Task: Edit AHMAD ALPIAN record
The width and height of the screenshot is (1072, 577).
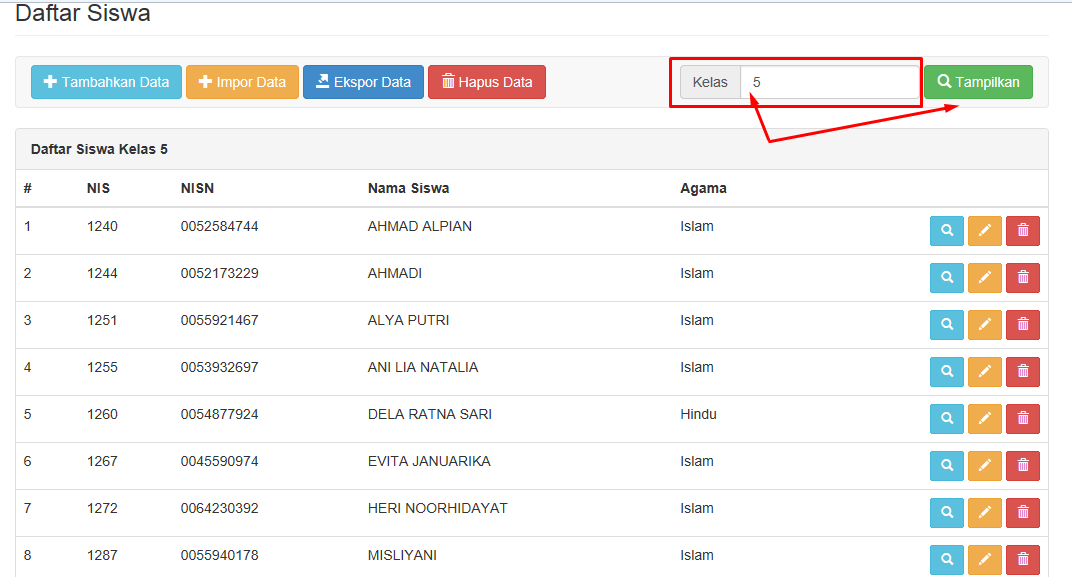Action: (984, 230)
